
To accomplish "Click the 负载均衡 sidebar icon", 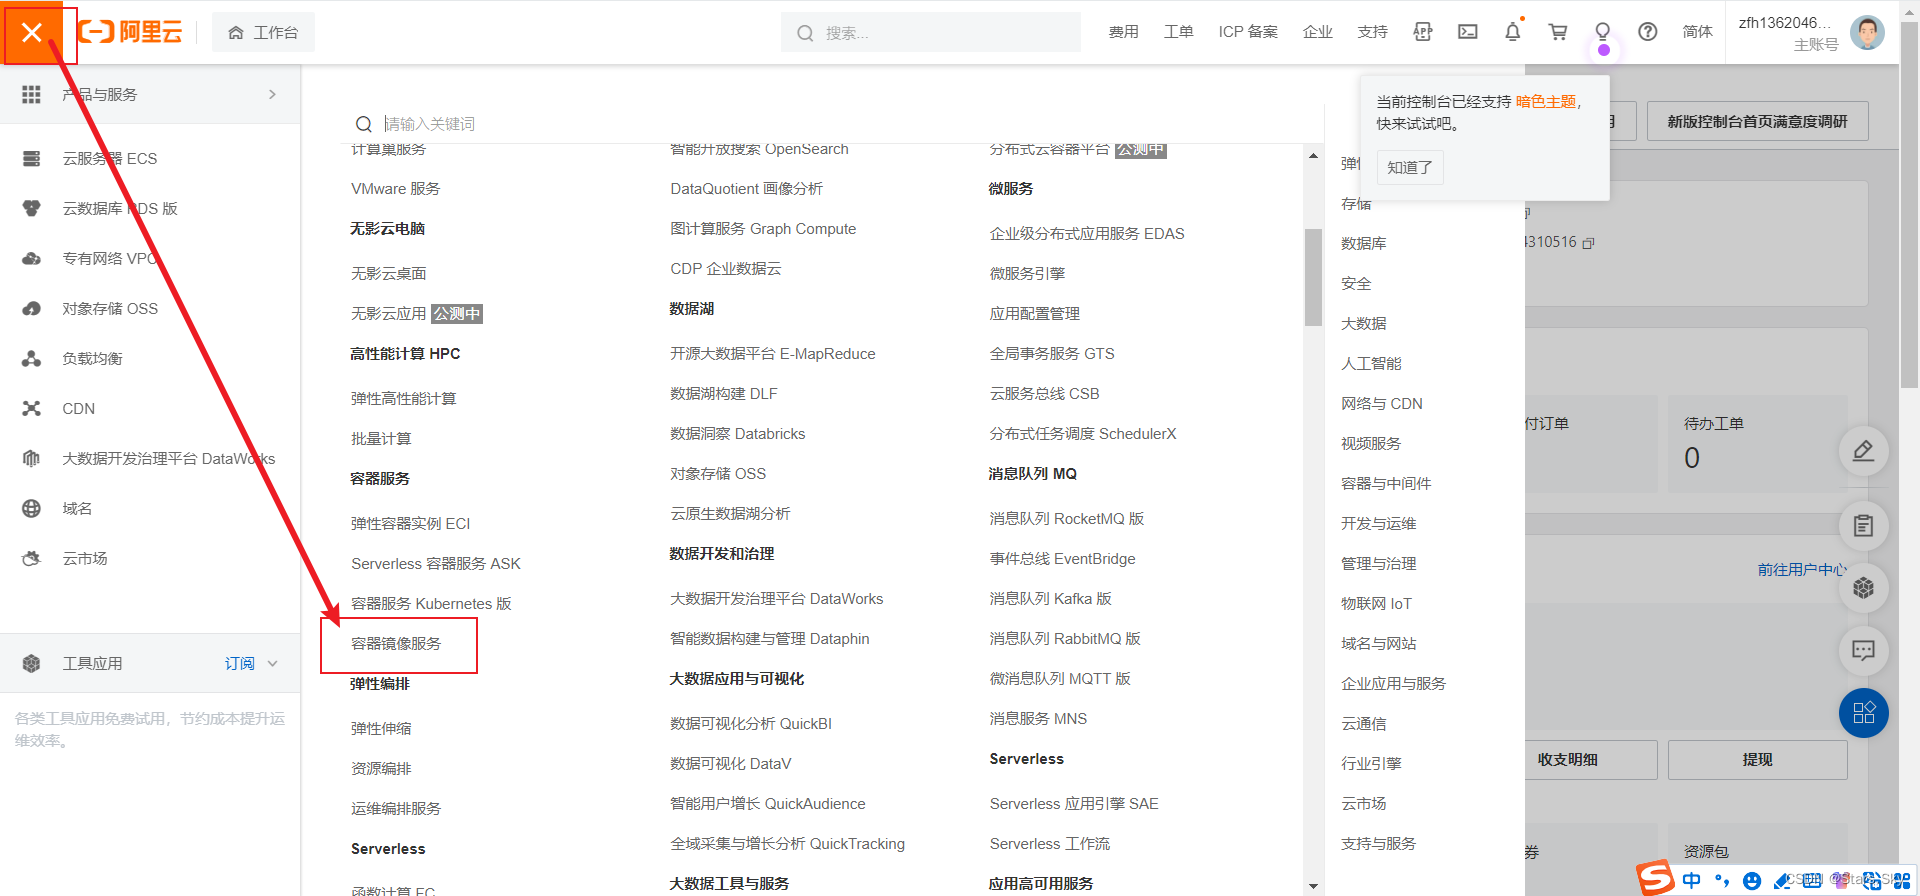I will pyautogui.click(x=32, y=358).
